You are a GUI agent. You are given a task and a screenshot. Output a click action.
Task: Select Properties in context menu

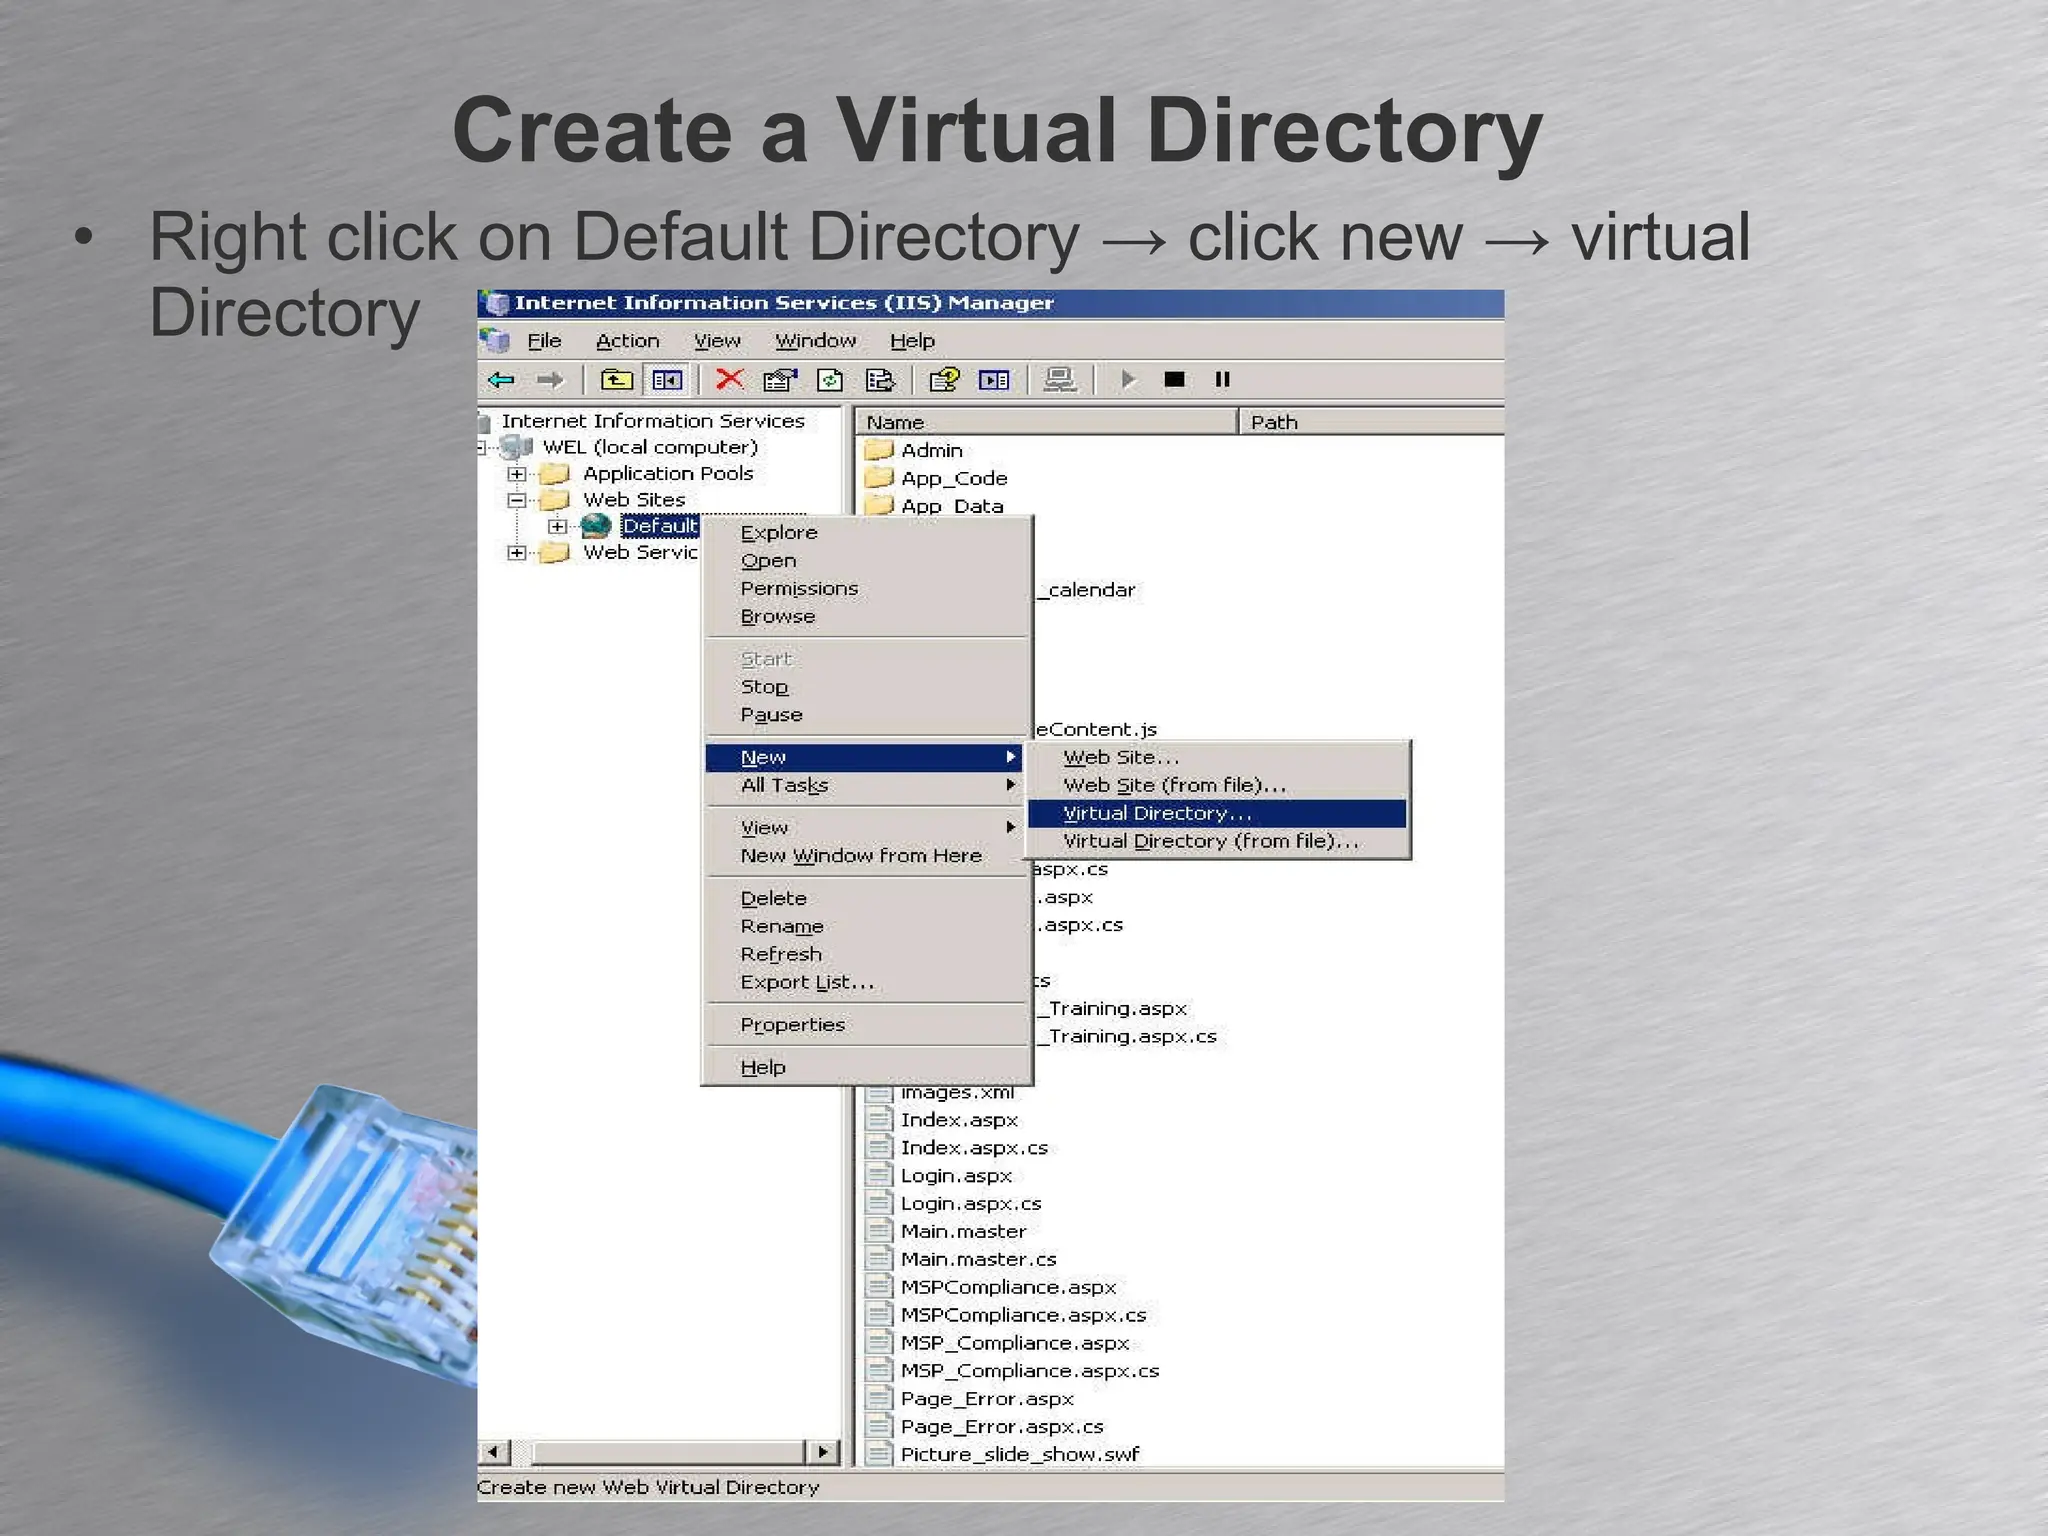[x=866, y=1024]
